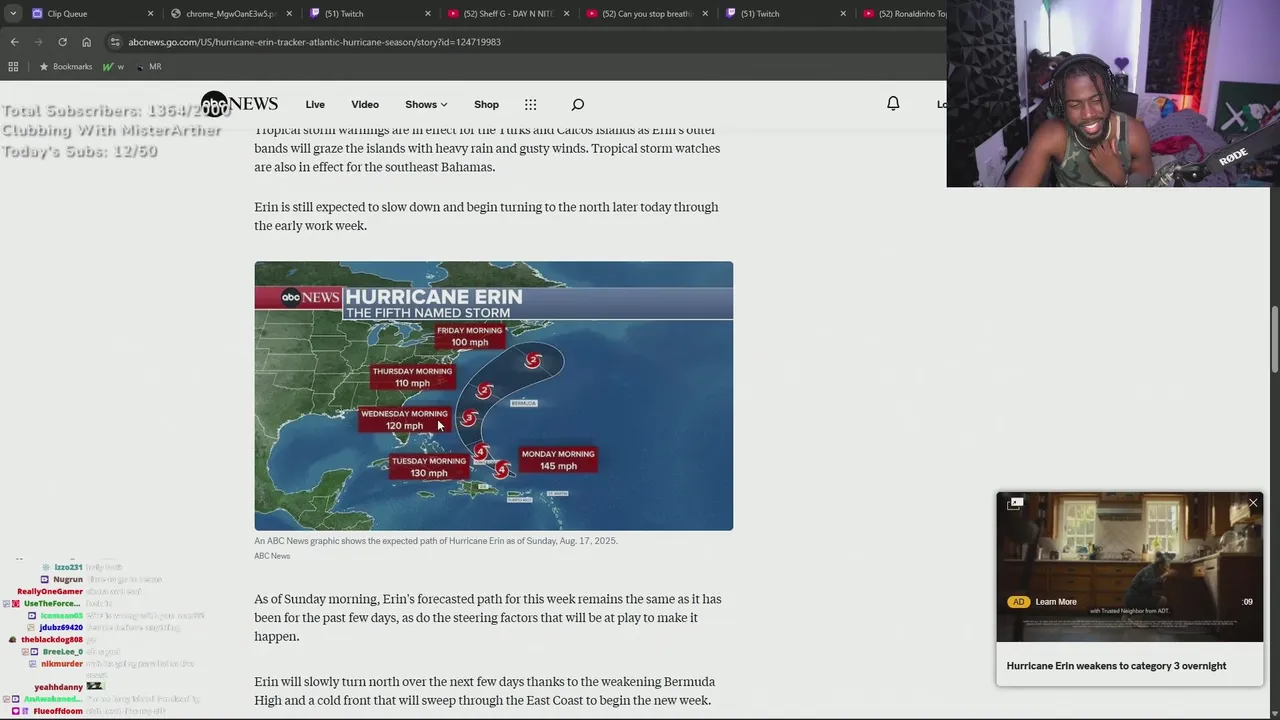The image size is (1280, 720).
Task: Click the 'FRIDAY MORNING 100 mph' label
Action: [469, 336]
